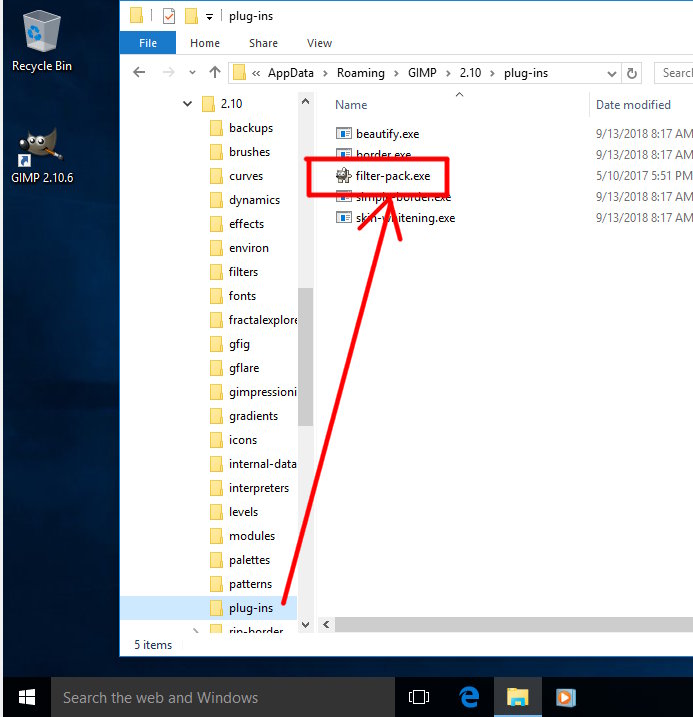Open the Recycle Bin desktop icon
This screenshot has width=693, height=717.
click(x=42, y=41)
